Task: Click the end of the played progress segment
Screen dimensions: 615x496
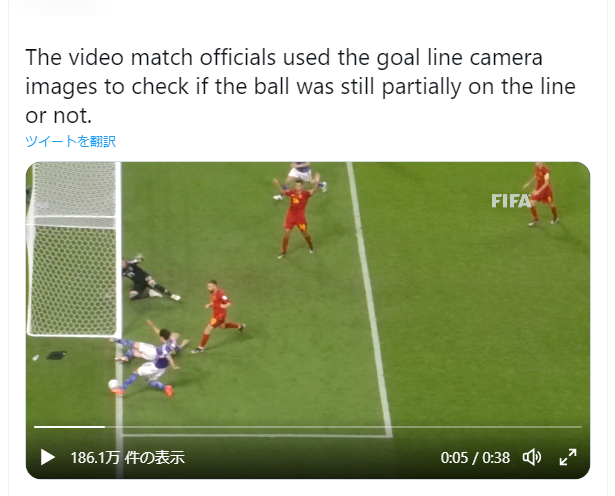Action: point(105,427)
